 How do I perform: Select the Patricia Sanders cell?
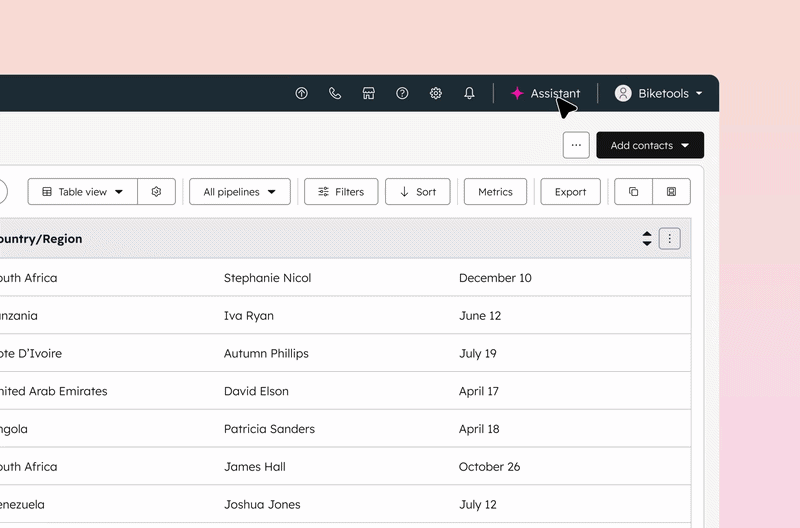[269, 429]
